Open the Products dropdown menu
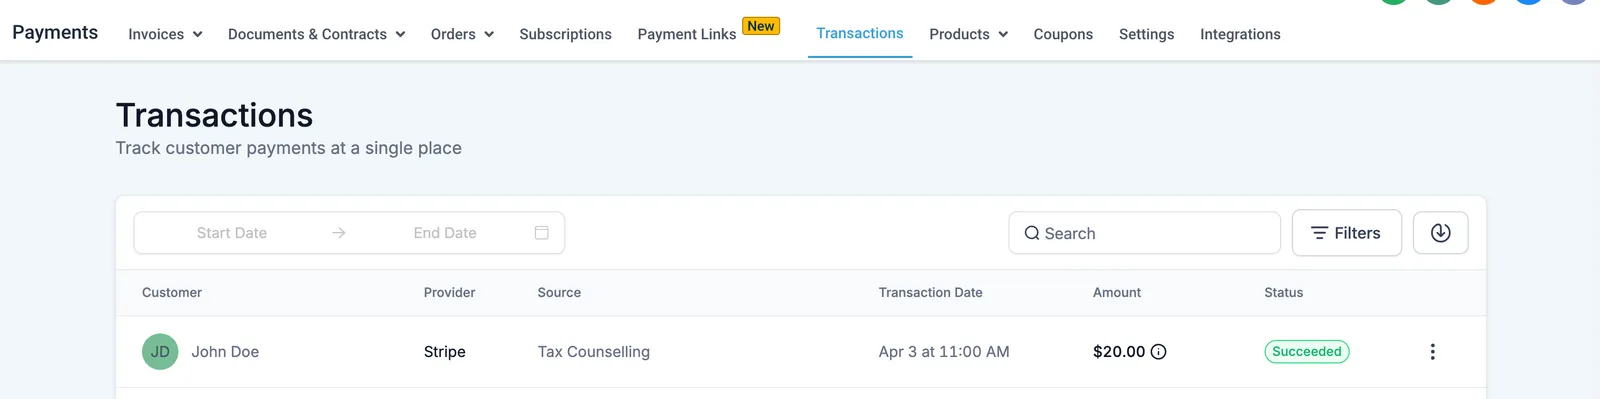1600x399 pixels. coord(968,34)
